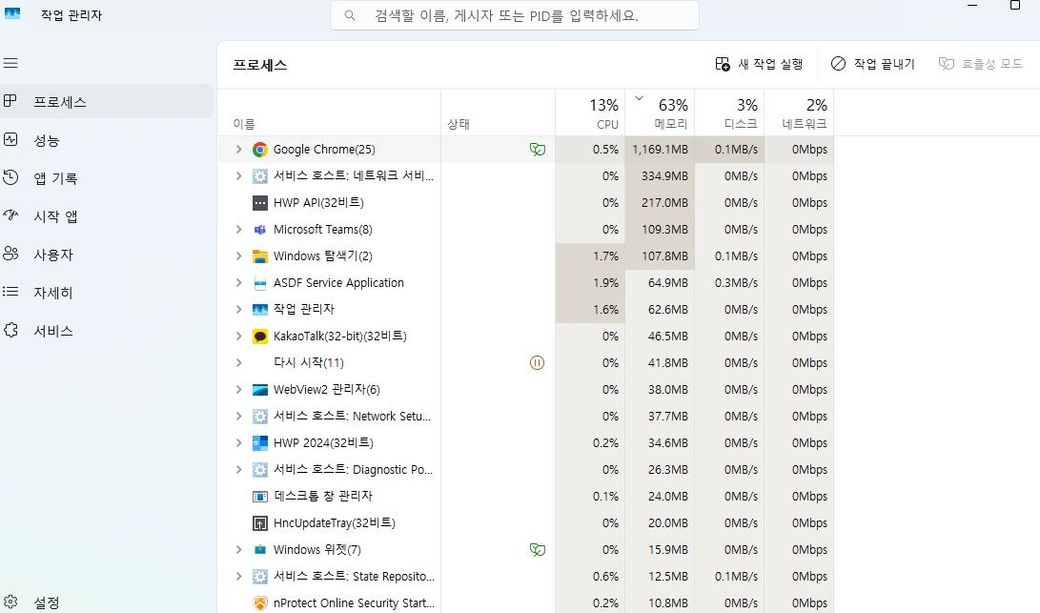Click the Windows 탐색기 folder icon
Image resolution: width=1040 pixels, height=613 pixels.
tap(260, 256)
